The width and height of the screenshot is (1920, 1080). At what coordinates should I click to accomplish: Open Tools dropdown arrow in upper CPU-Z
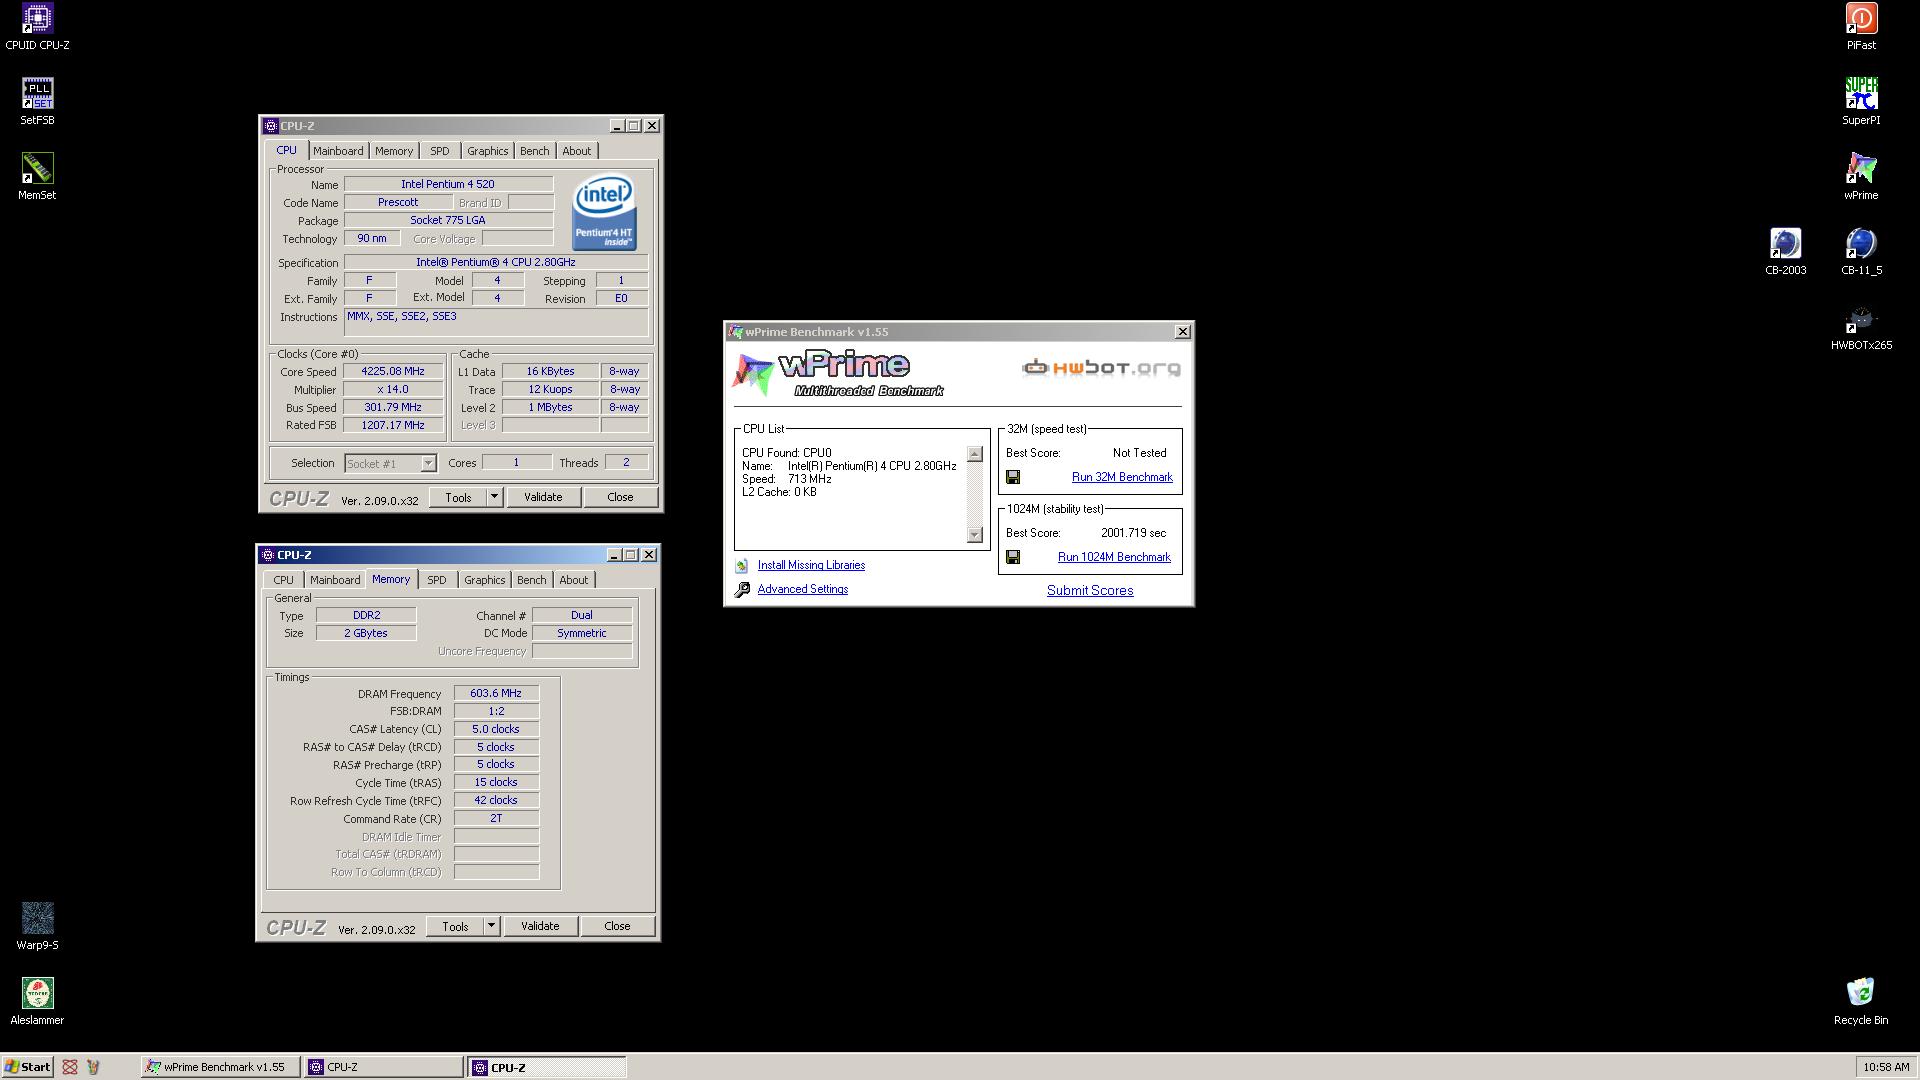pyautogui.click(x=494, y=497)
